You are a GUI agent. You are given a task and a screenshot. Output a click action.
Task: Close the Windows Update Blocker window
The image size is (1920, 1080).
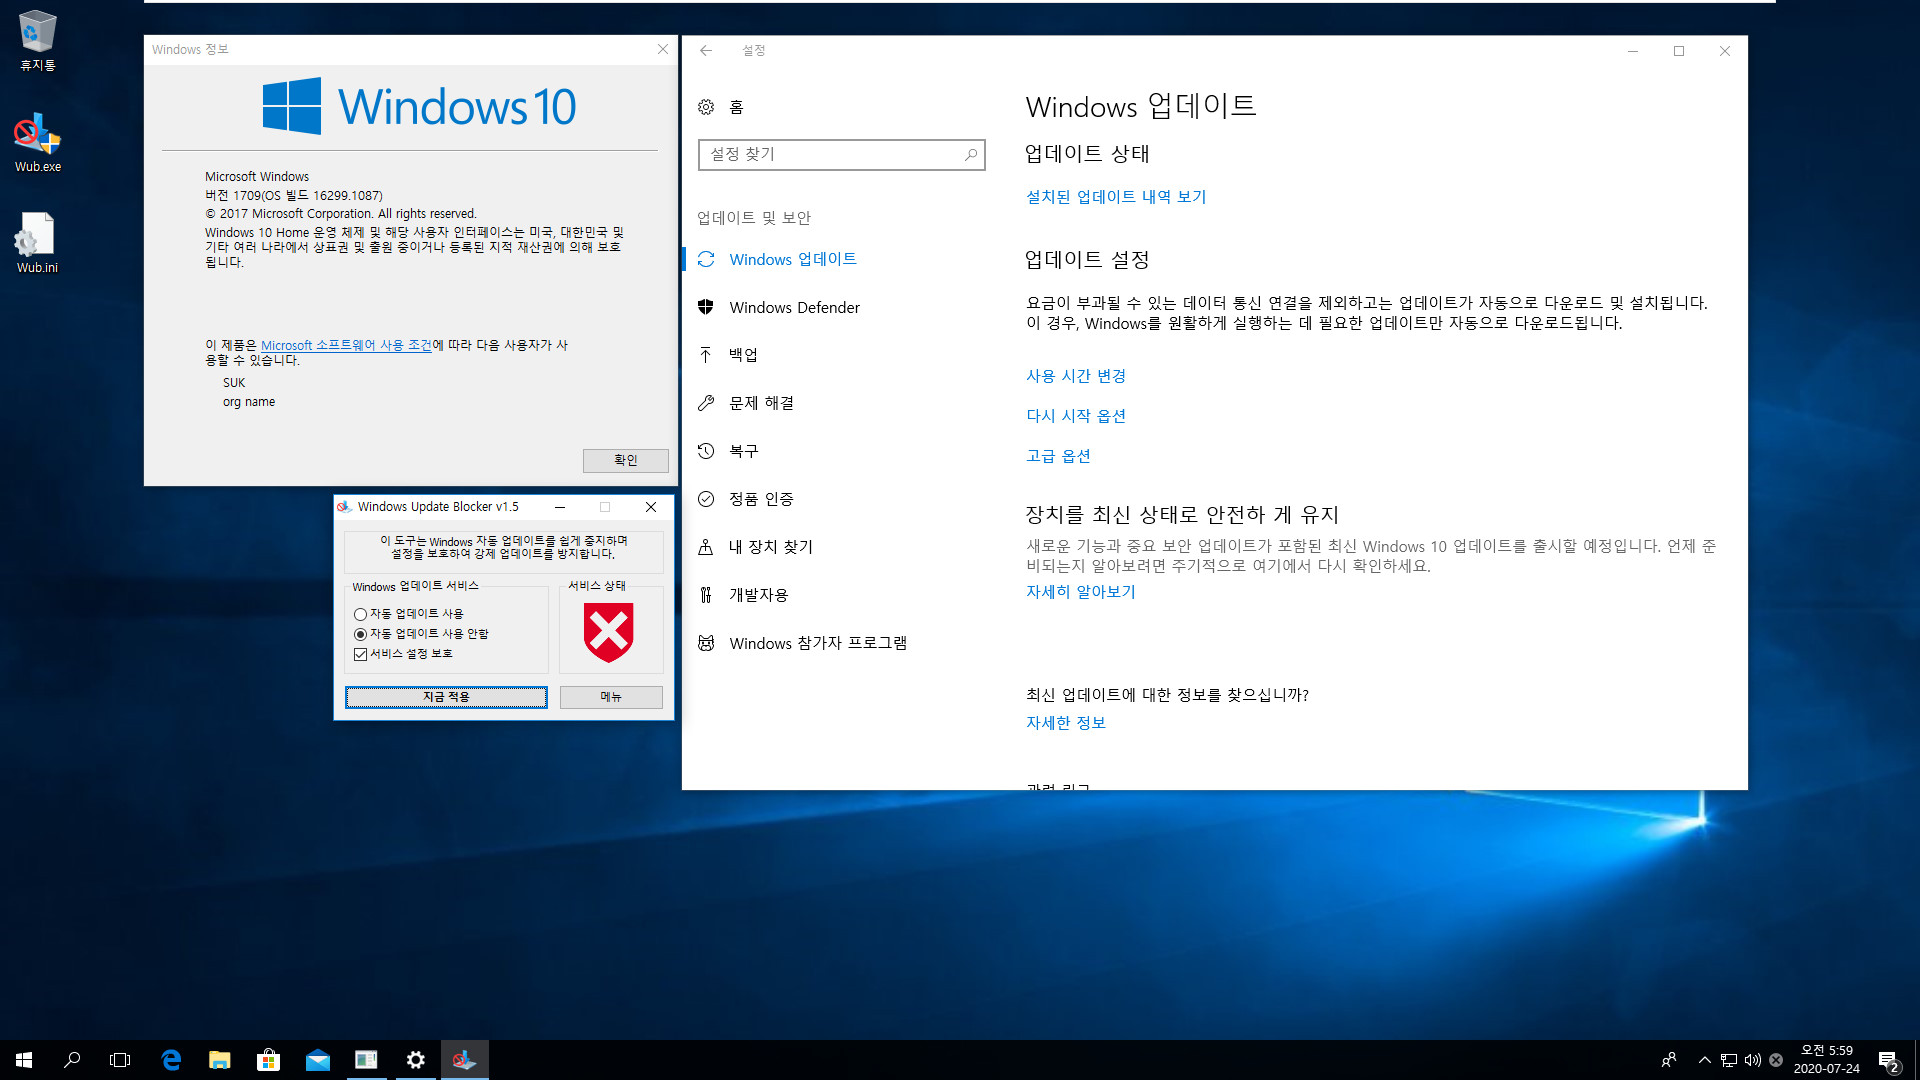coord(651,507)
